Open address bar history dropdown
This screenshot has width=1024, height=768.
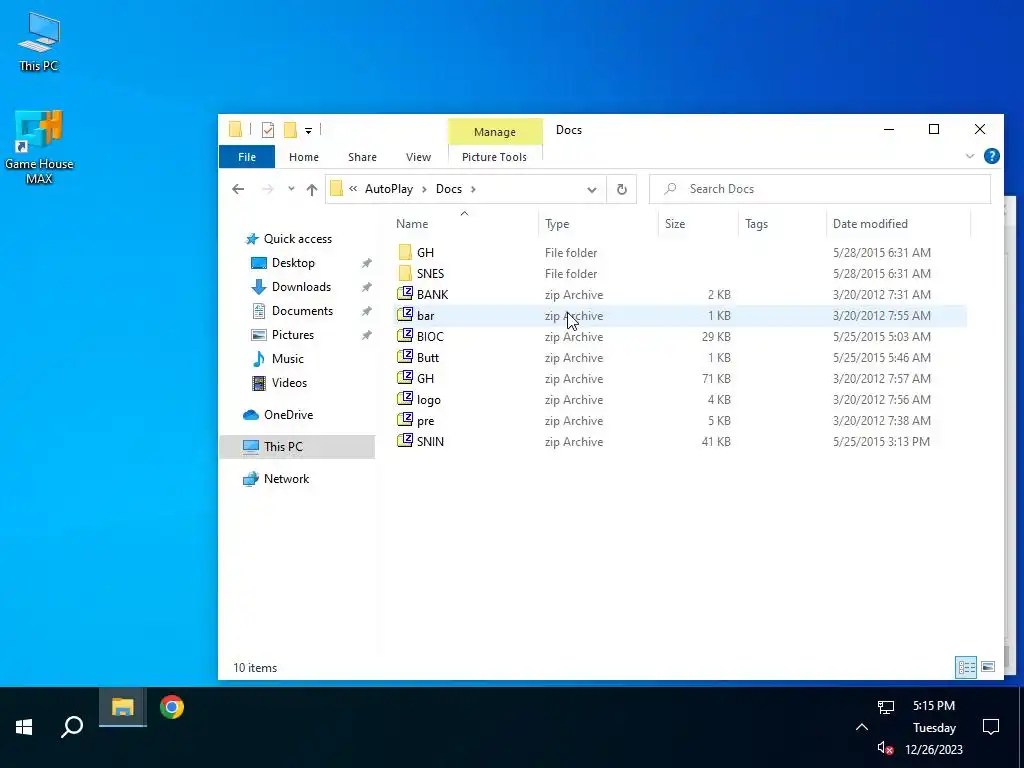(x=592, y=189)
